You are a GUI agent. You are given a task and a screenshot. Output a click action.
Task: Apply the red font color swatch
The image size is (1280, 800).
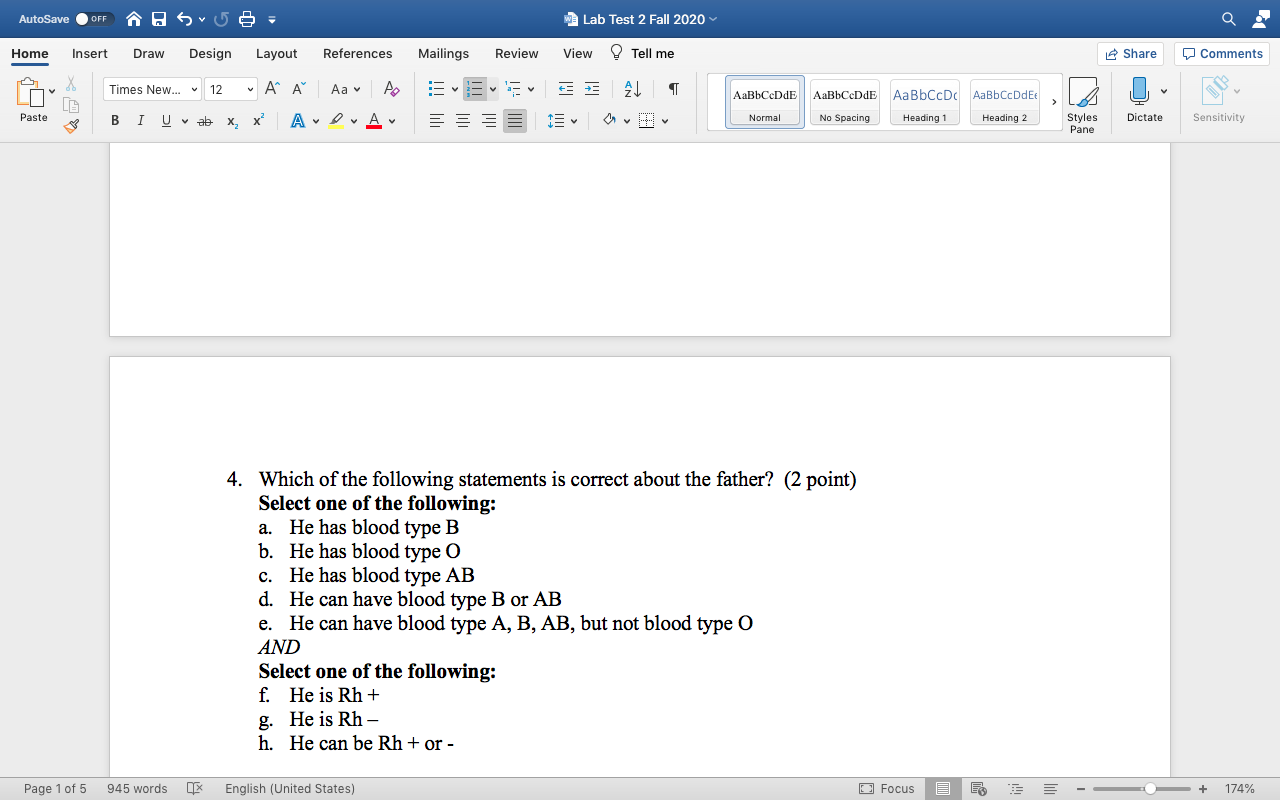pos(373,121)
